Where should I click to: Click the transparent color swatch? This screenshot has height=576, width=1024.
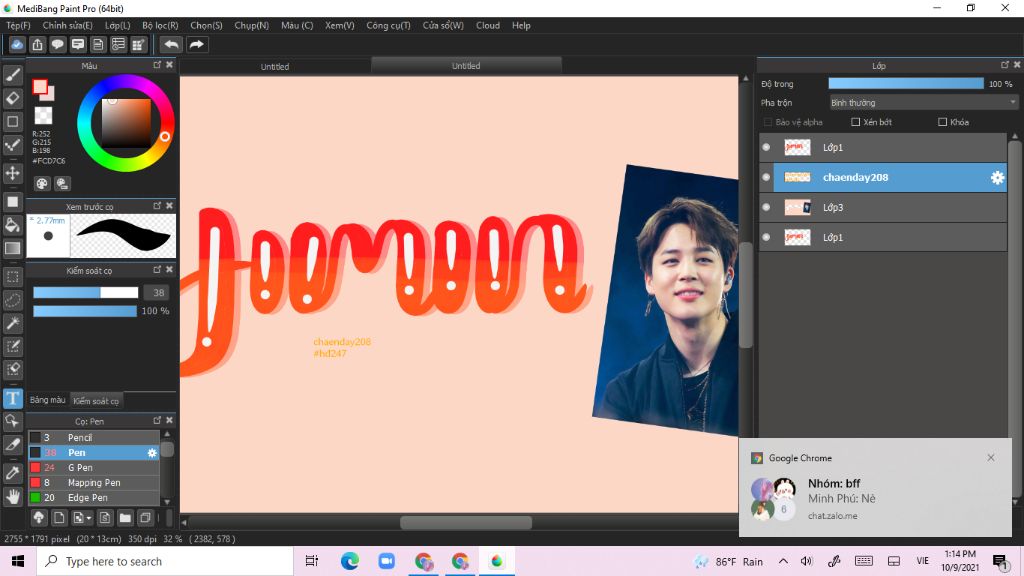tap(43, 116)
